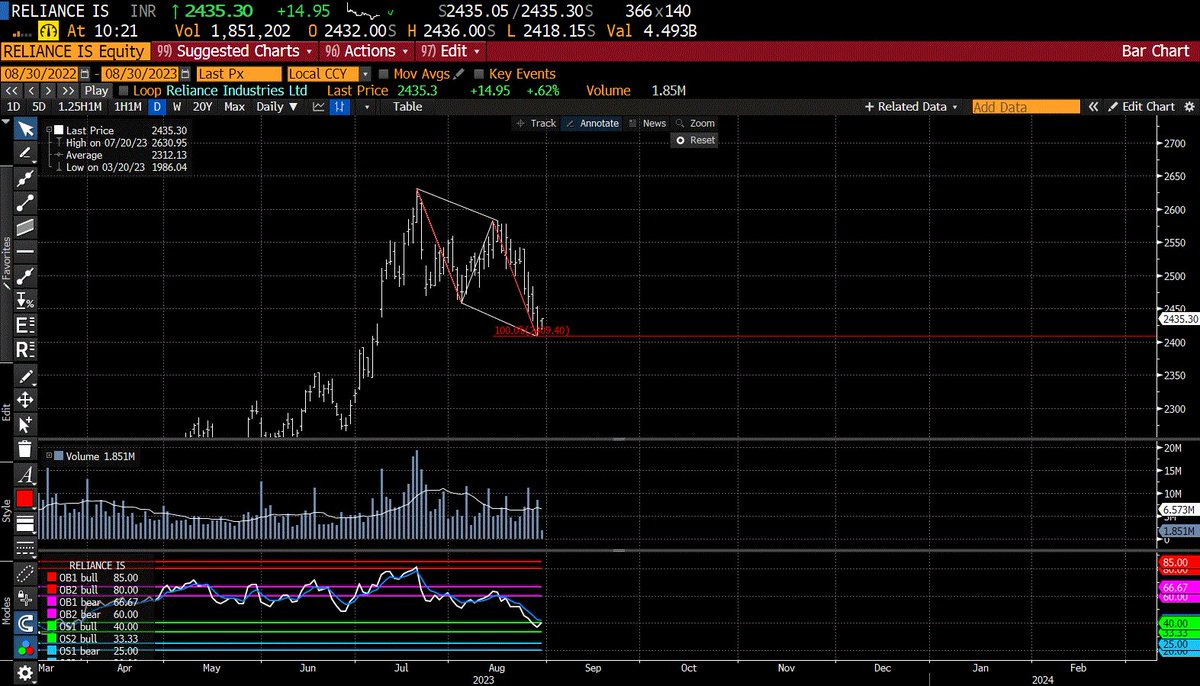Edit moving averages pencil icon

[x=459, y=74]
